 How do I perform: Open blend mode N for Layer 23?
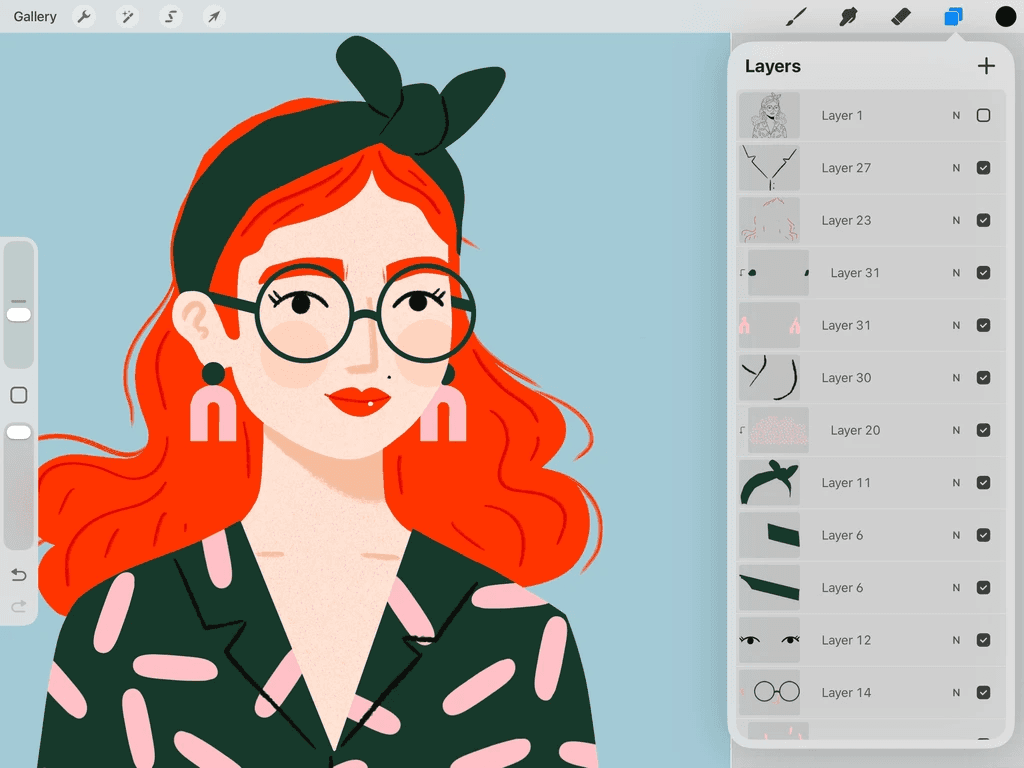coord(956,220)
